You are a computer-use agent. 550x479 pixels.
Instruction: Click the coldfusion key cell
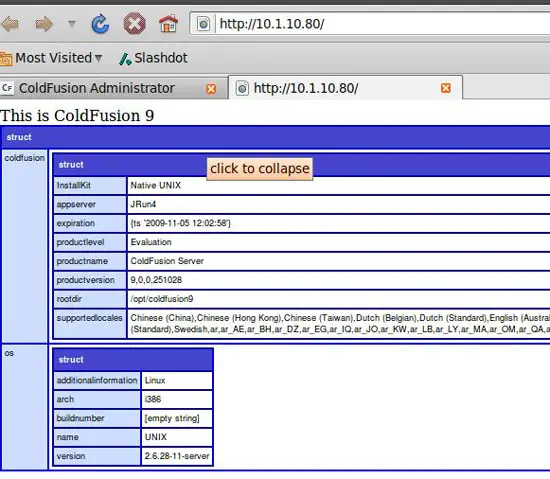click(25, 247)
